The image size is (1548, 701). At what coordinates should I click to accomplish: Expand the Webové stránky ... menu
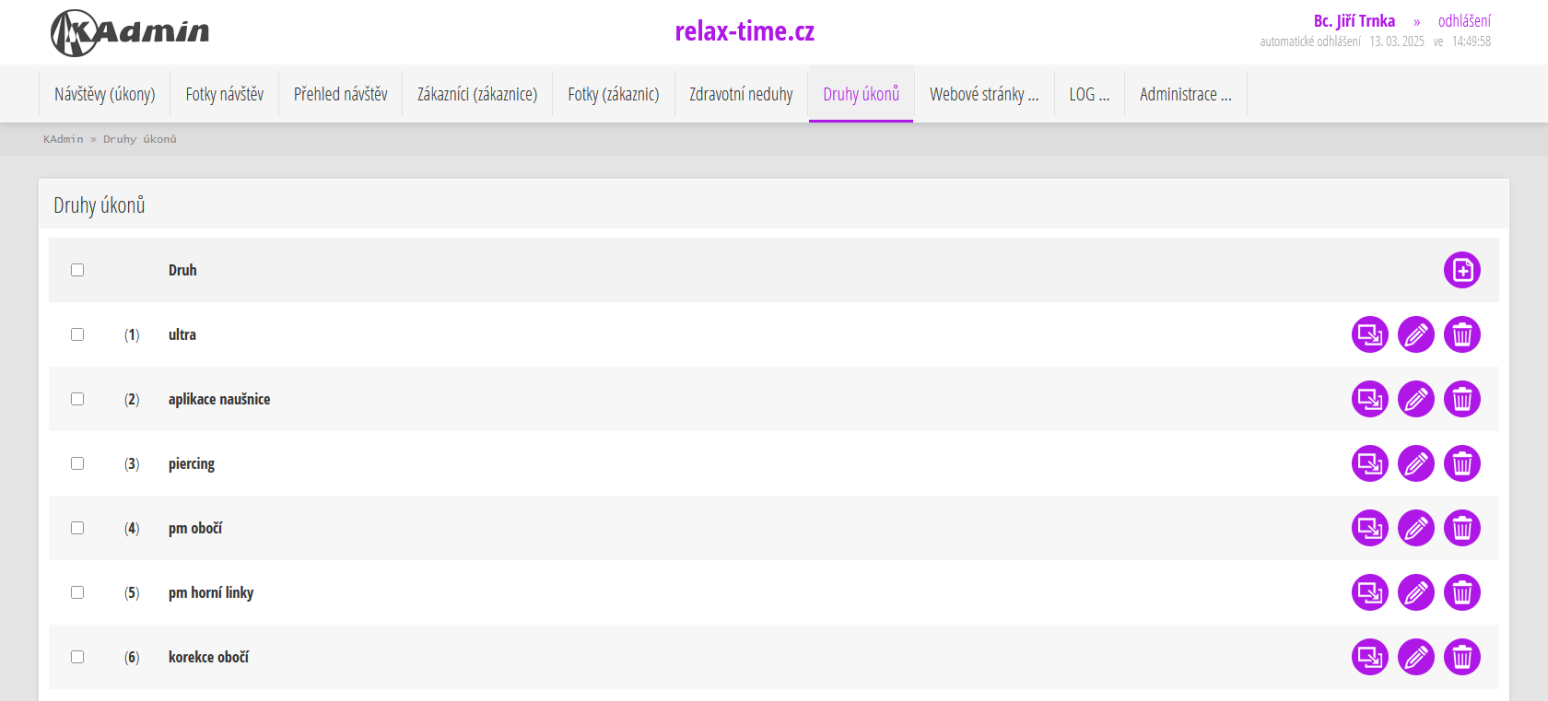coord(983,95)
